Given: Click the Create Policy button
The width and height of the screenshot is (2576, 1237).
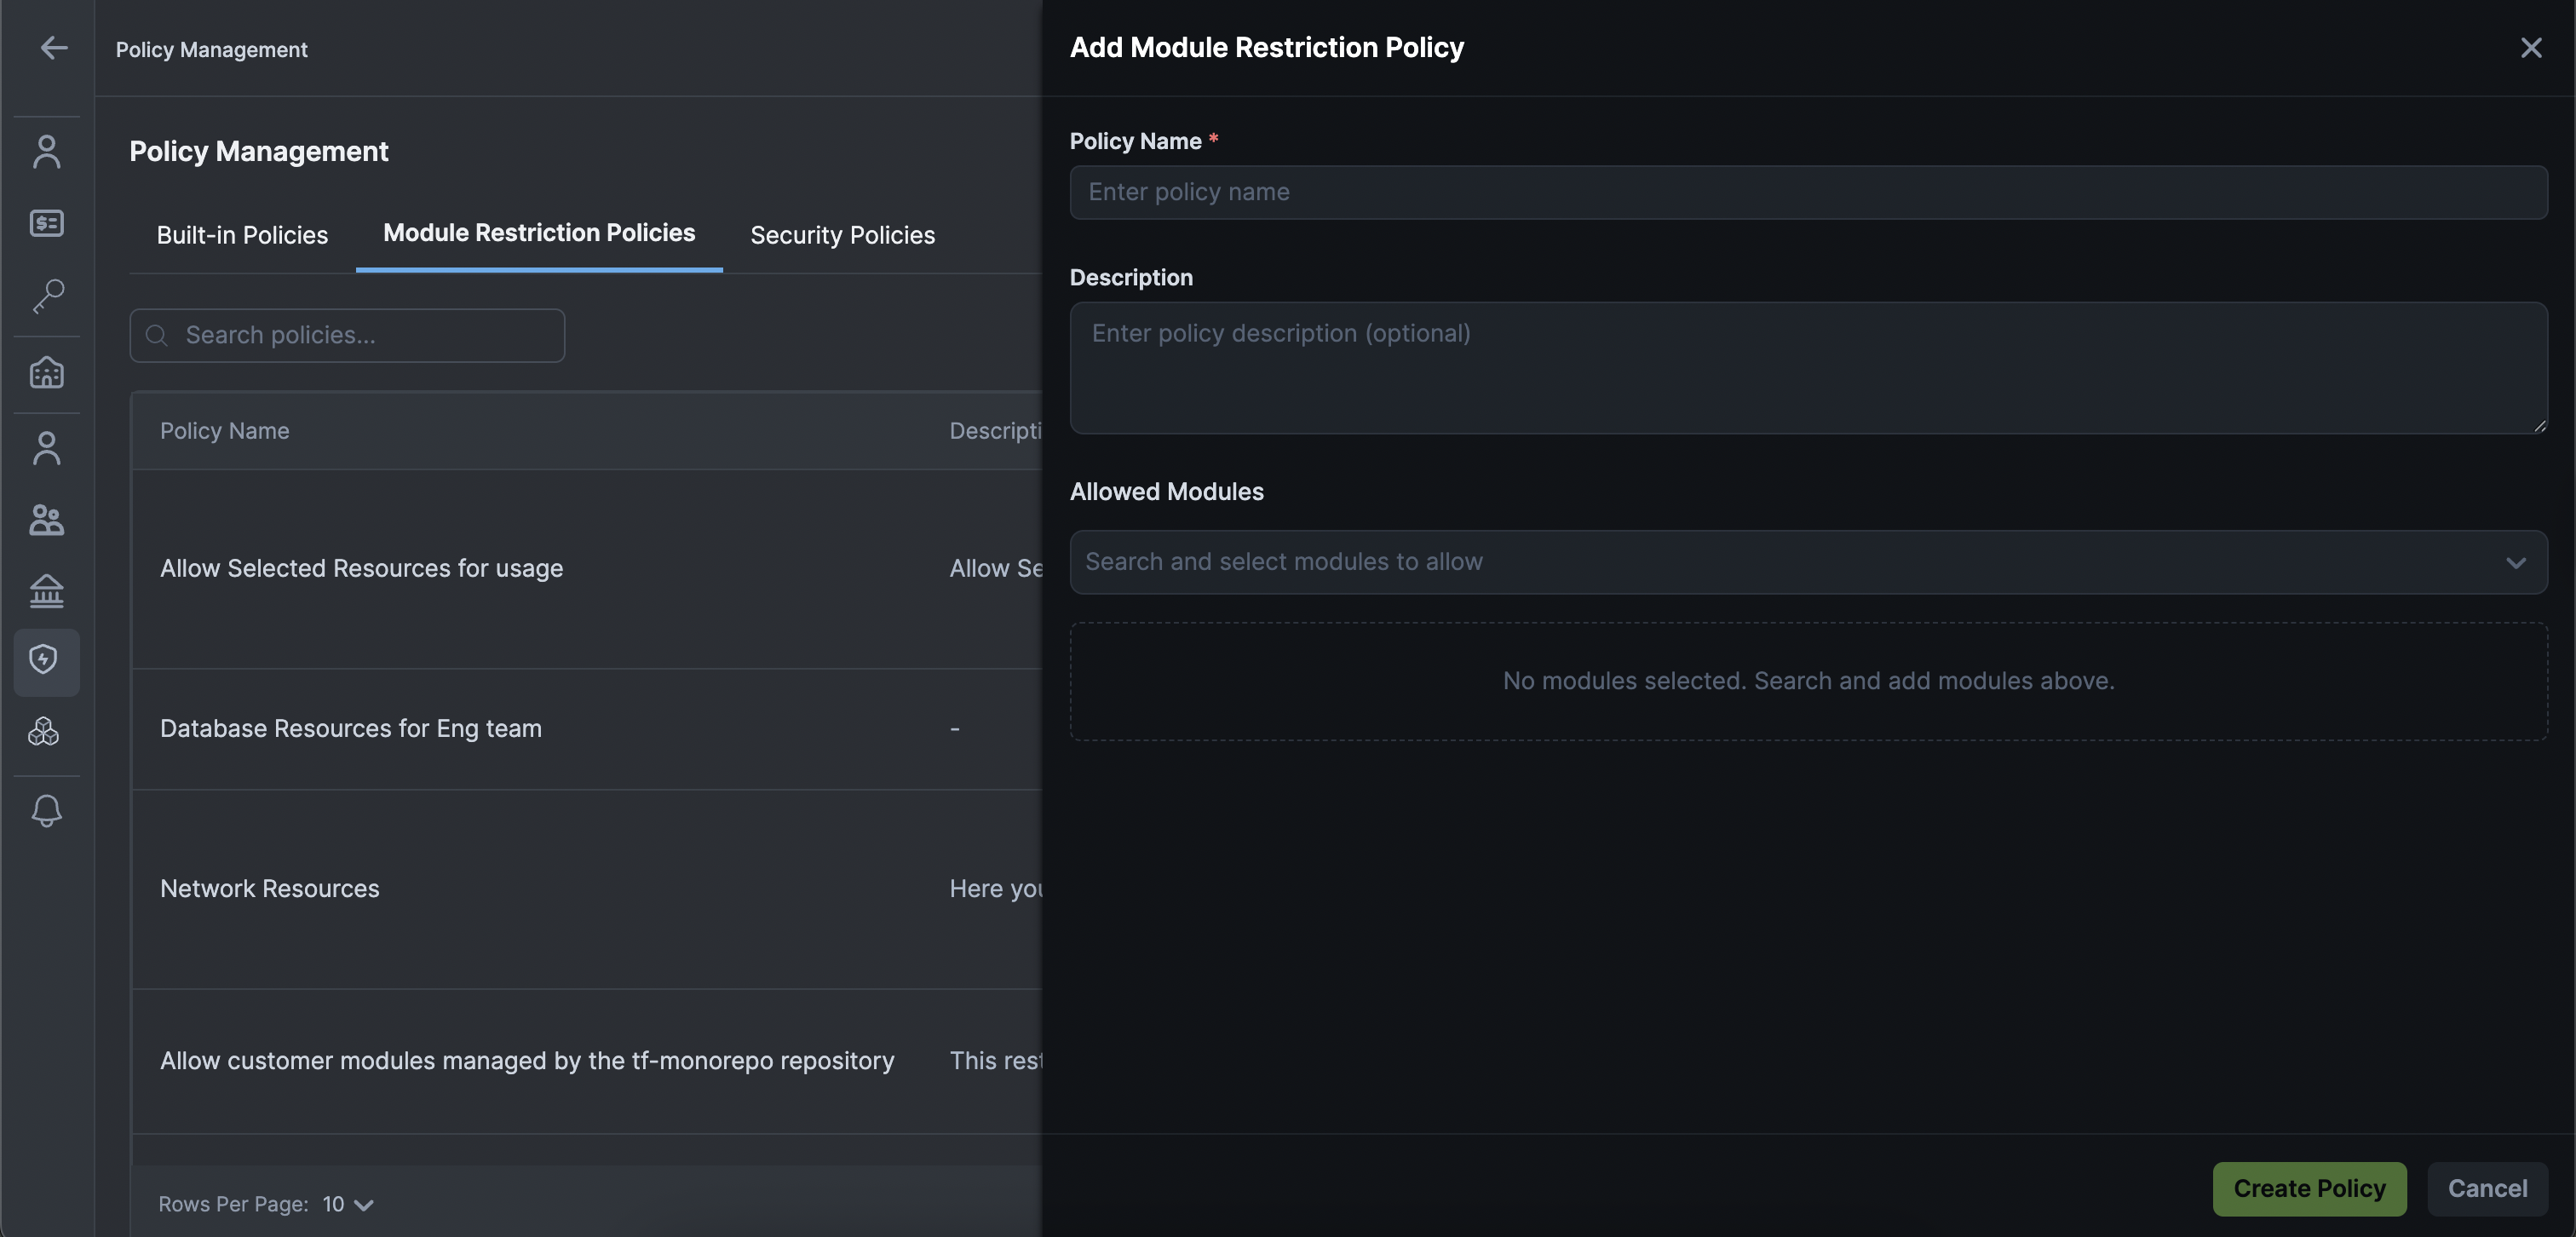Looking at the screenshot, I should click(x=2309, y=1189).
